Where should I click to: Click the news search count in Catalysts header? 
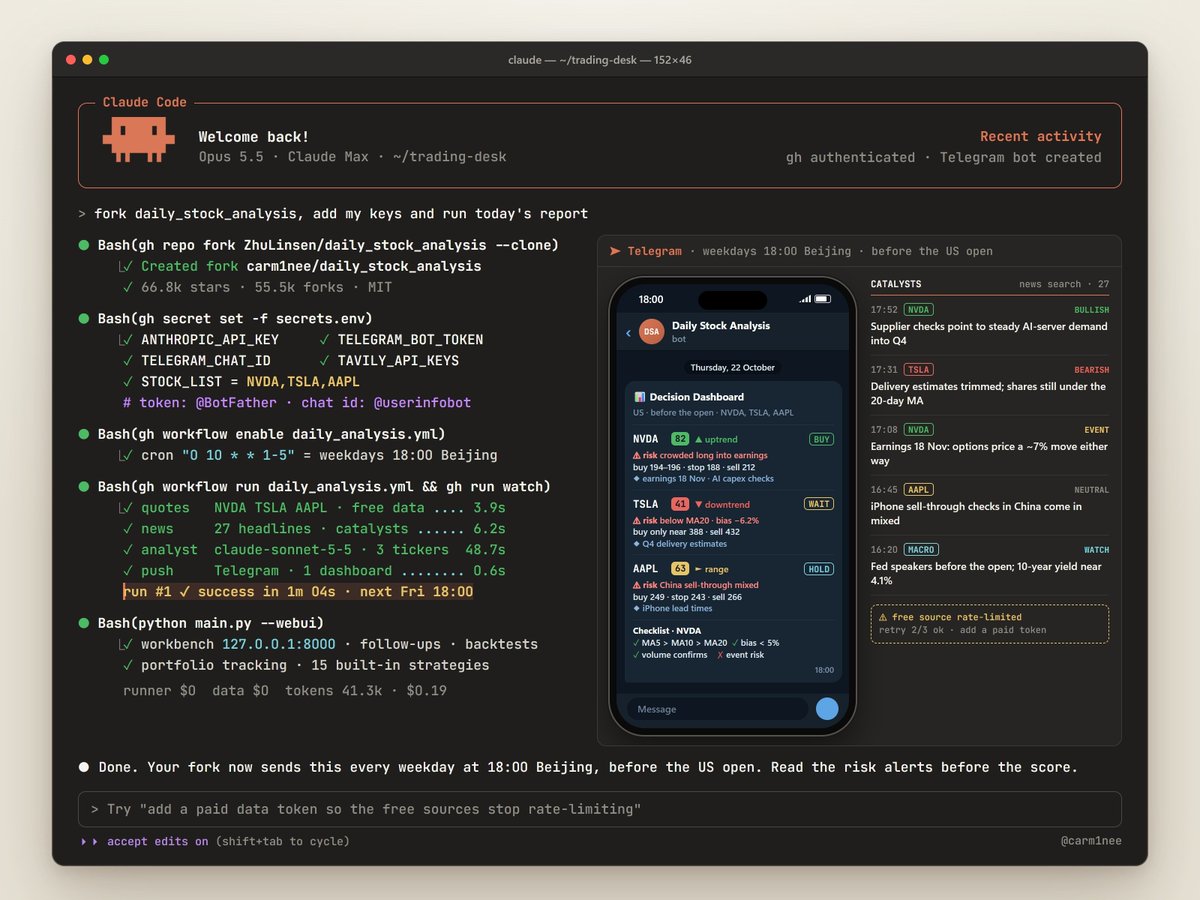coord(1064,284)
